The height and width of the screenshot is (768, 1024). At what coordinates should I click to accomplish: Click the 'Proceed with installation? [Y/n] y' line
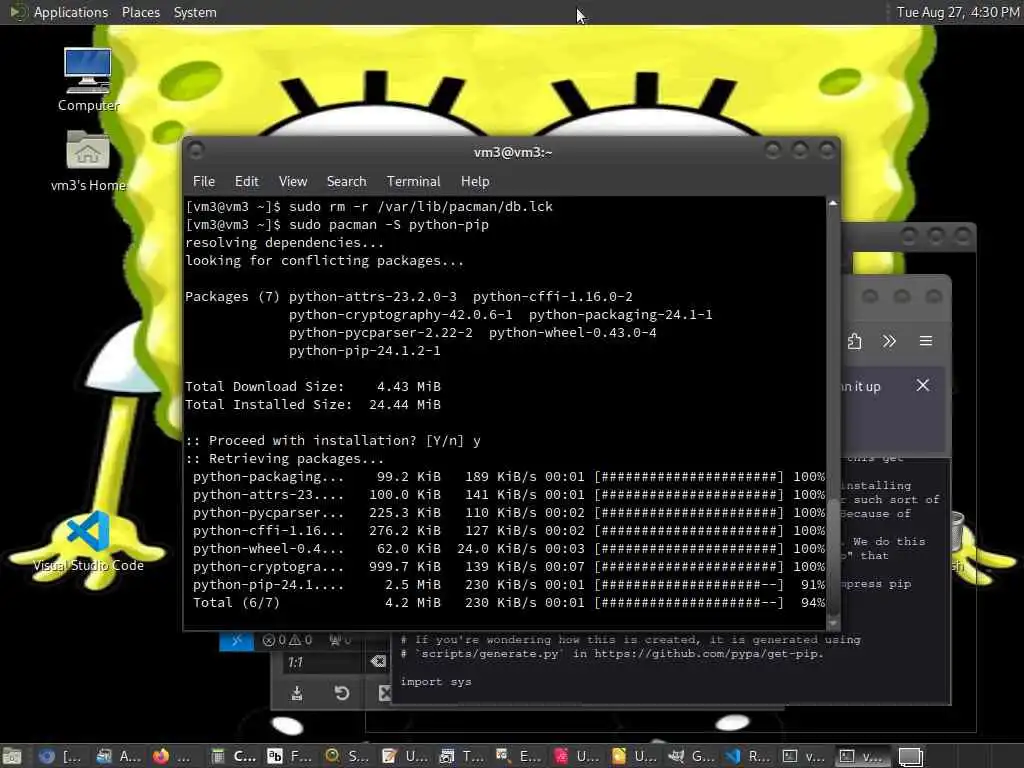[x=333, y=441]
